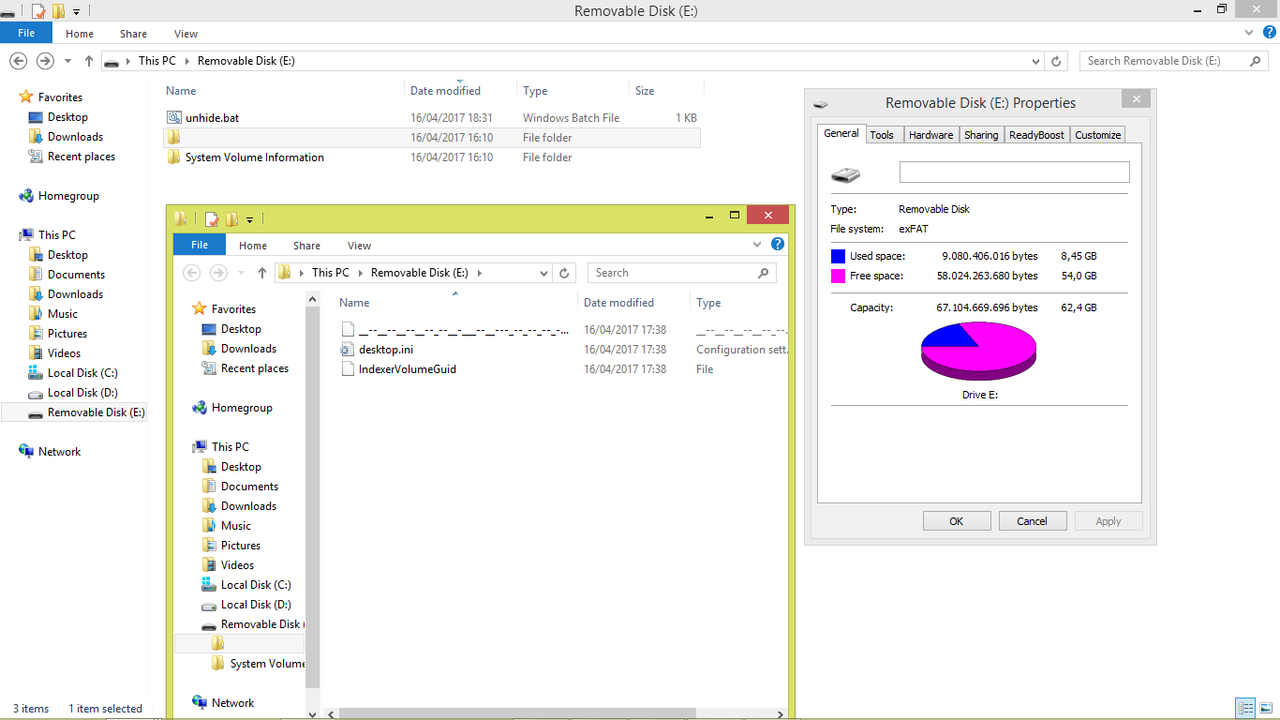Viewport: 1280px width, 720px height.
Task: Click blue Used space color swatch
Action: point(838,257)
